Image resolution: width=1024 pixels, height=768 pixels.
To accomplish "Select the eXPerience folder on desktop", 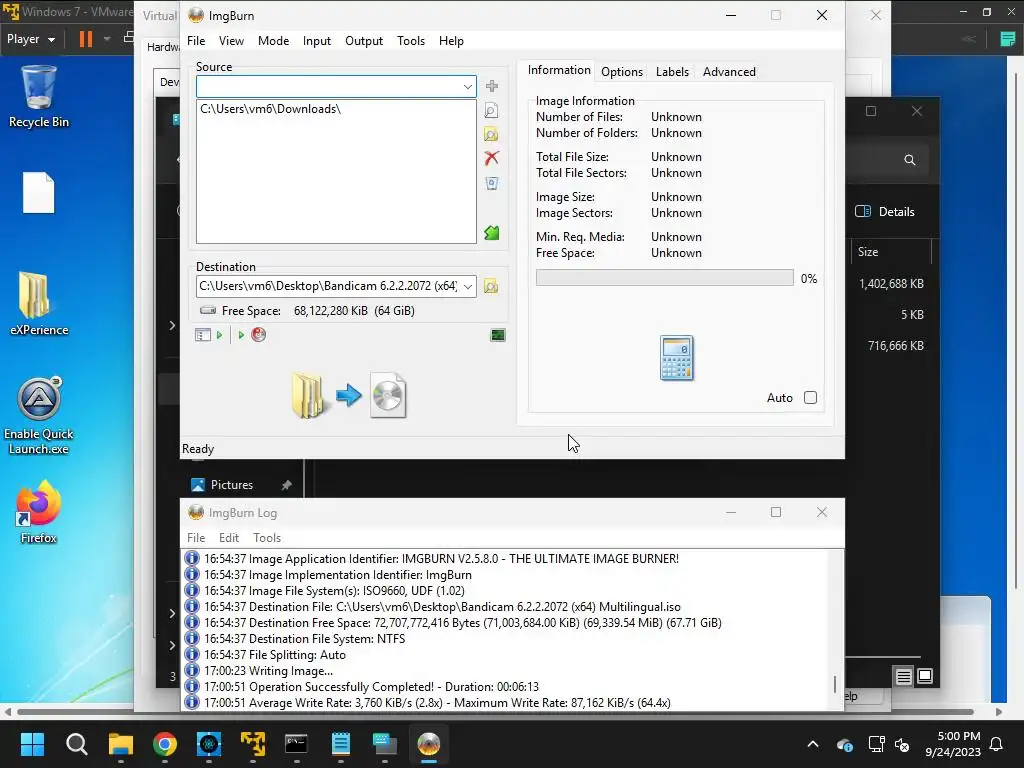I will (39, 304).
